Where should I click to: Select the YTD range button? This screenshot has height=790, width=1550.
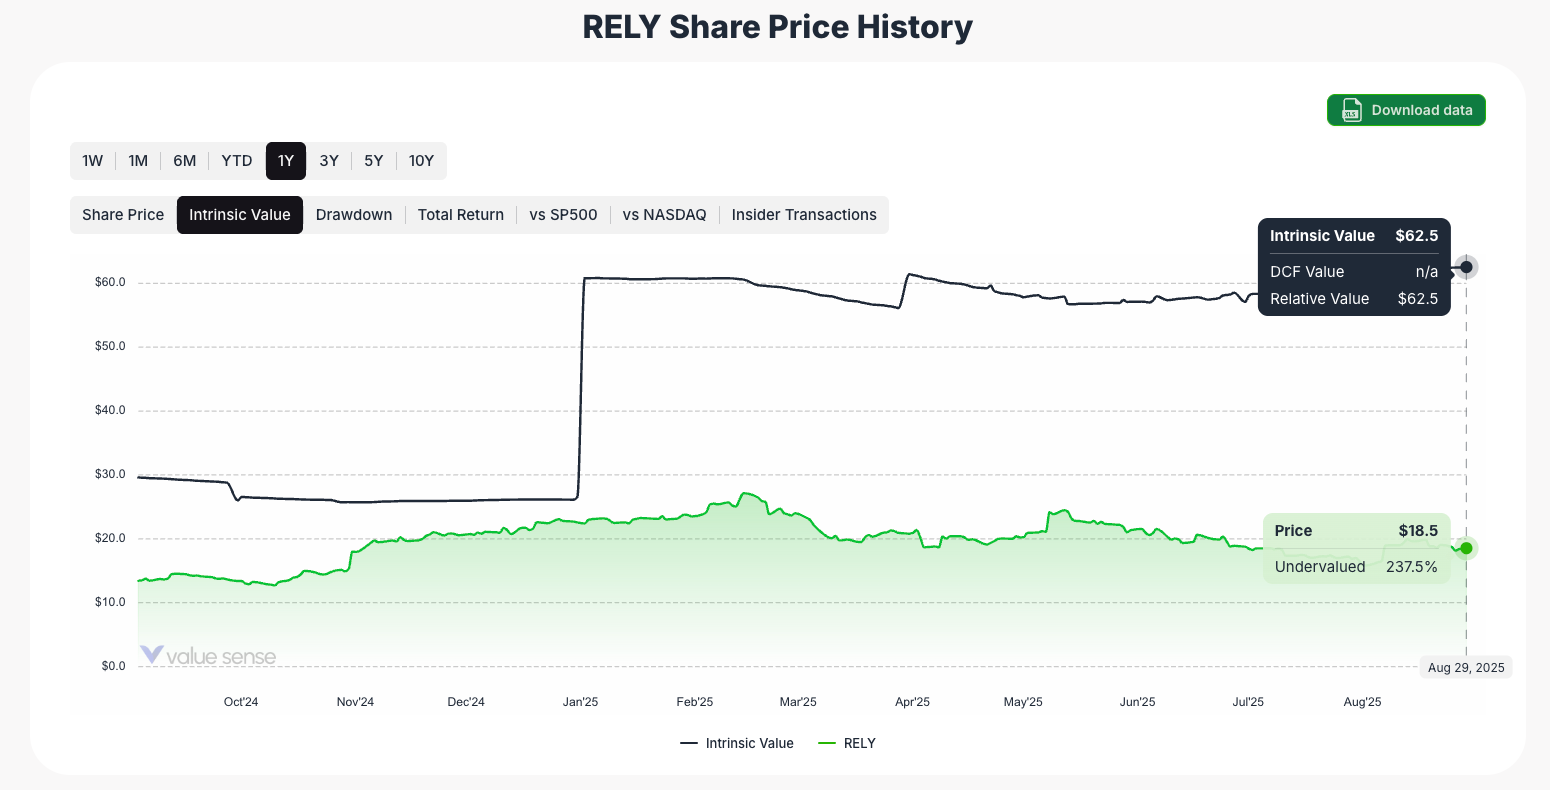tap(236, 160)
